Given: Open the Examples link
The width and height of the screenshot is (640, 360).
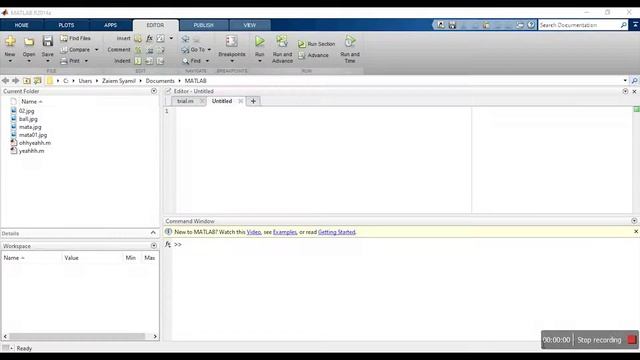Looking at the screenshot, I should [x=284, y=232].
